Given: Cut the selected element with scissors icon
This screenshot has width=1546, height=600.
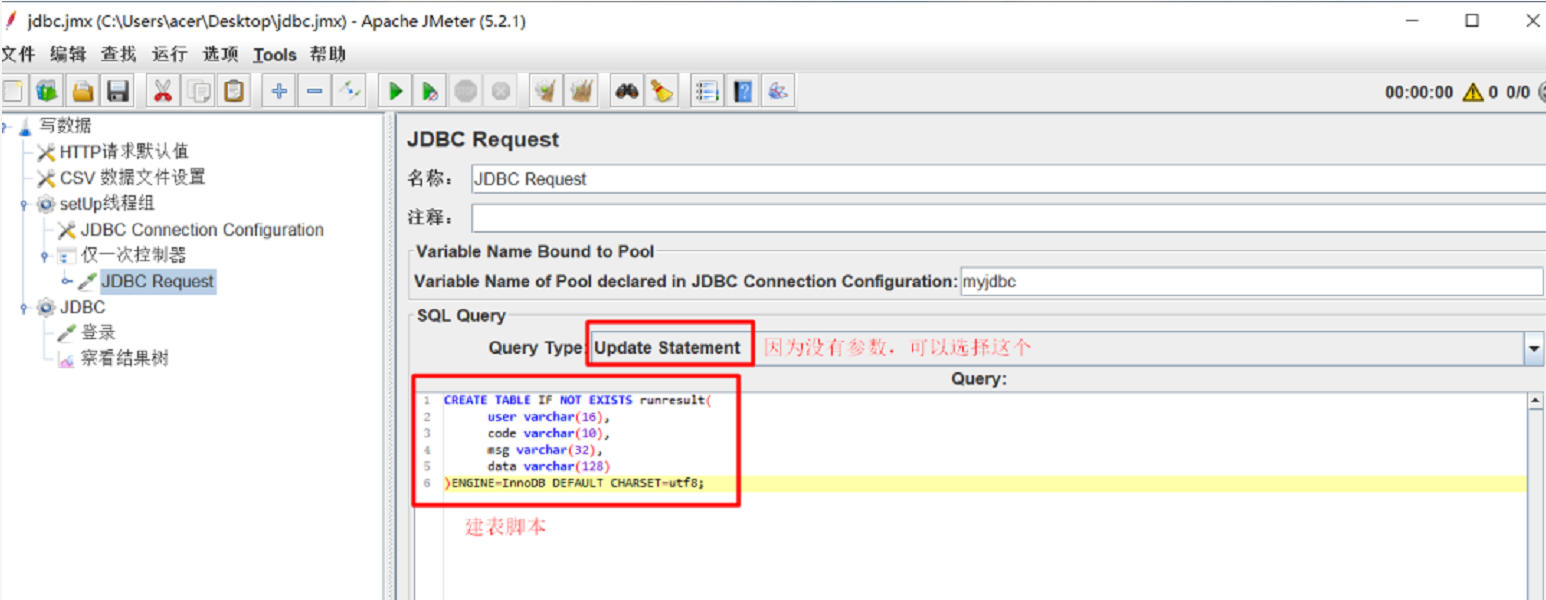Looking at the screenshot, I should click(x=163, y=92).
